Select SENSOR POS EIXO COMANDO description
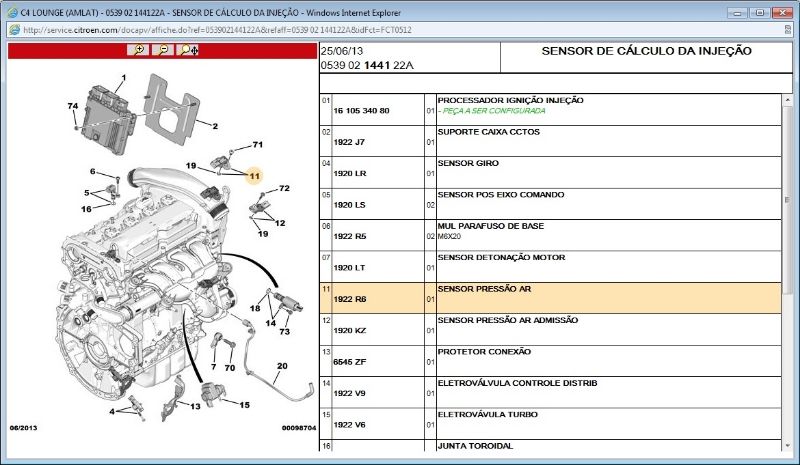The height and width of the screenshot is (465, 800). point(501,194)
